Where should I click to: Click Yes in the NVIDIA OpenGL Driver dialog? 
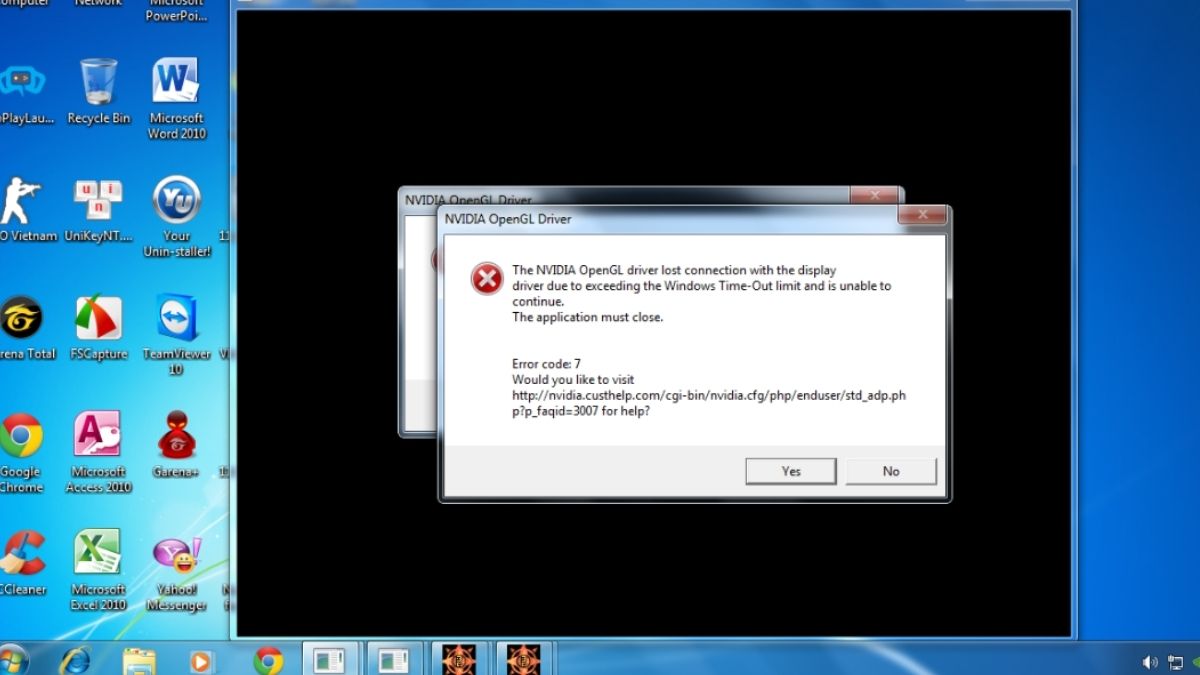tap(790, 471)
